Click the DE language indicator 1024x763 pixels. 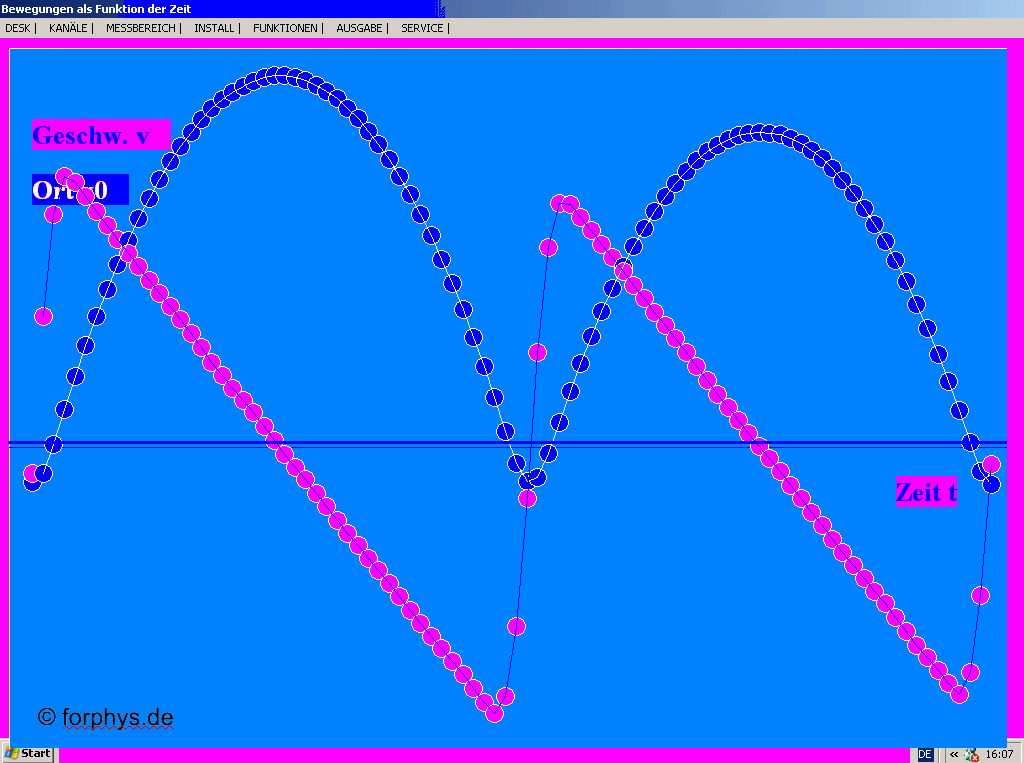click(925, 754)
